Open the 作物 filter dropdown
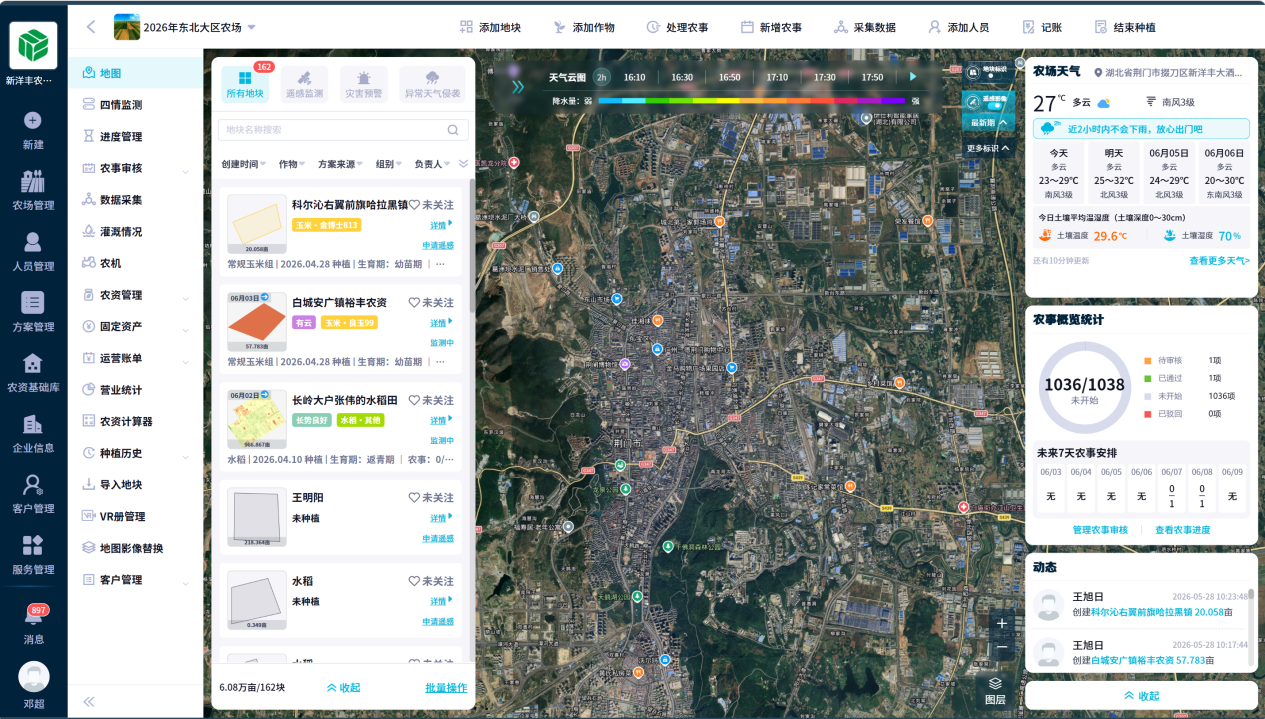 [292, 163]
